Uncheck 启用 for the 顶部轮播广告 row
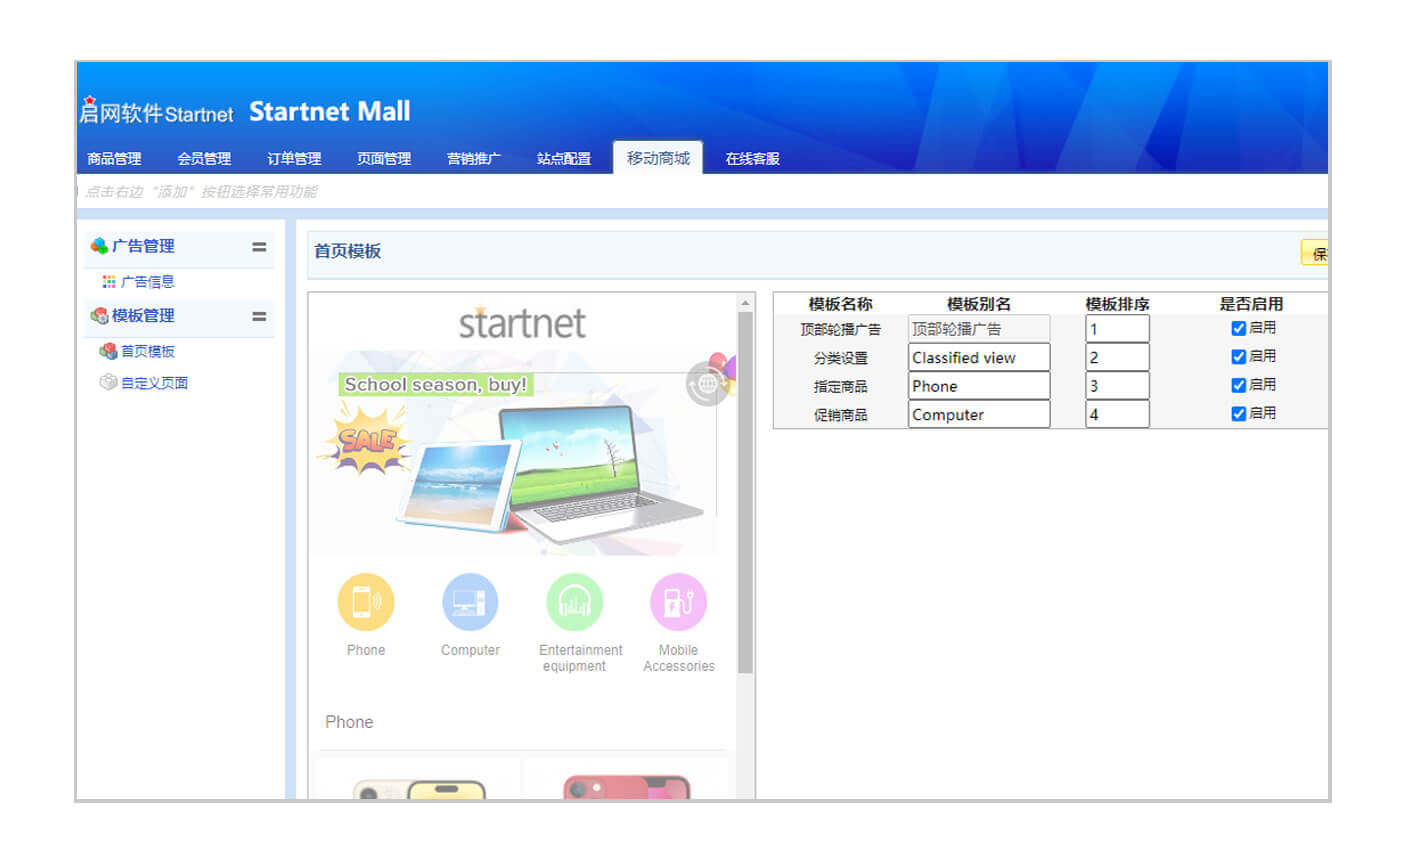This screenshot has height=860, width=1410. click(1238, 328)
